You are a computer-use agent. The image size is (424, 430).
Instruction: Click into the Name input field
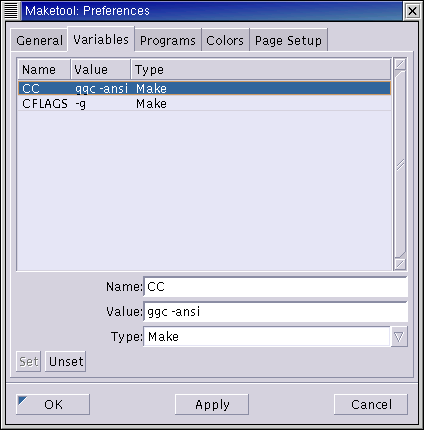point(276,287)
